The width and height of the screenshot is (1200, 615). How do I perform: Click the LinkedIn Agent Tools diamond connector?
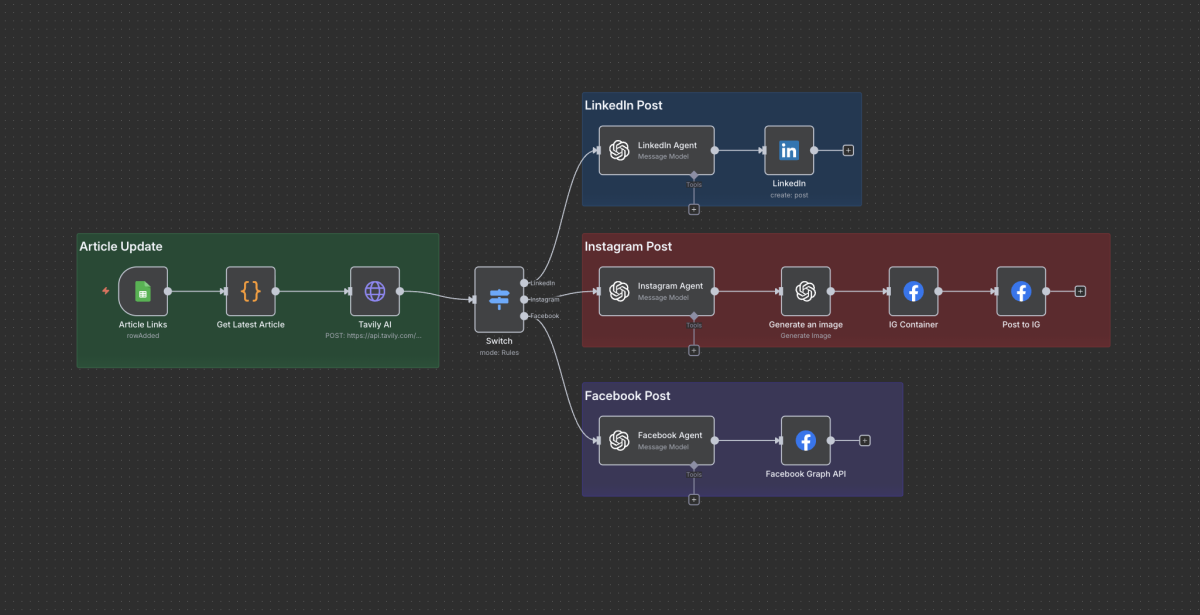(x=694, y=175)
